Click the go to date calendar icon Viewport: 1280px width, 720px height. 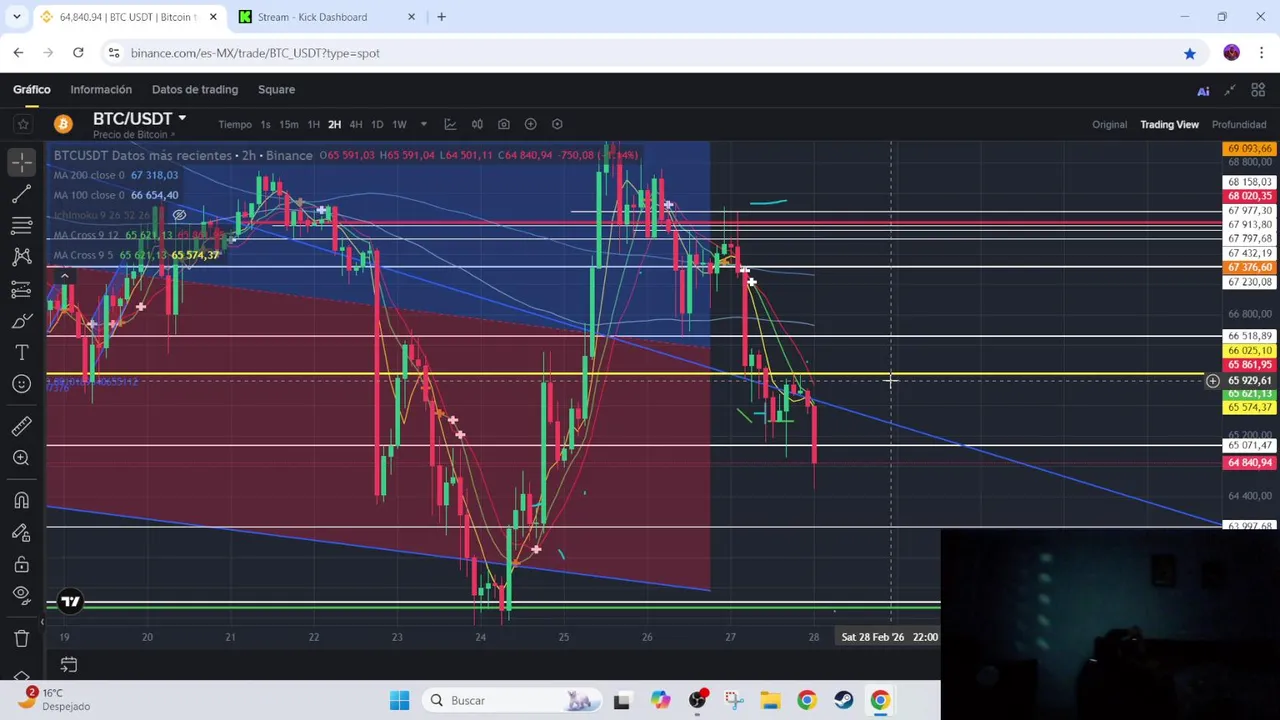point(69,664)
